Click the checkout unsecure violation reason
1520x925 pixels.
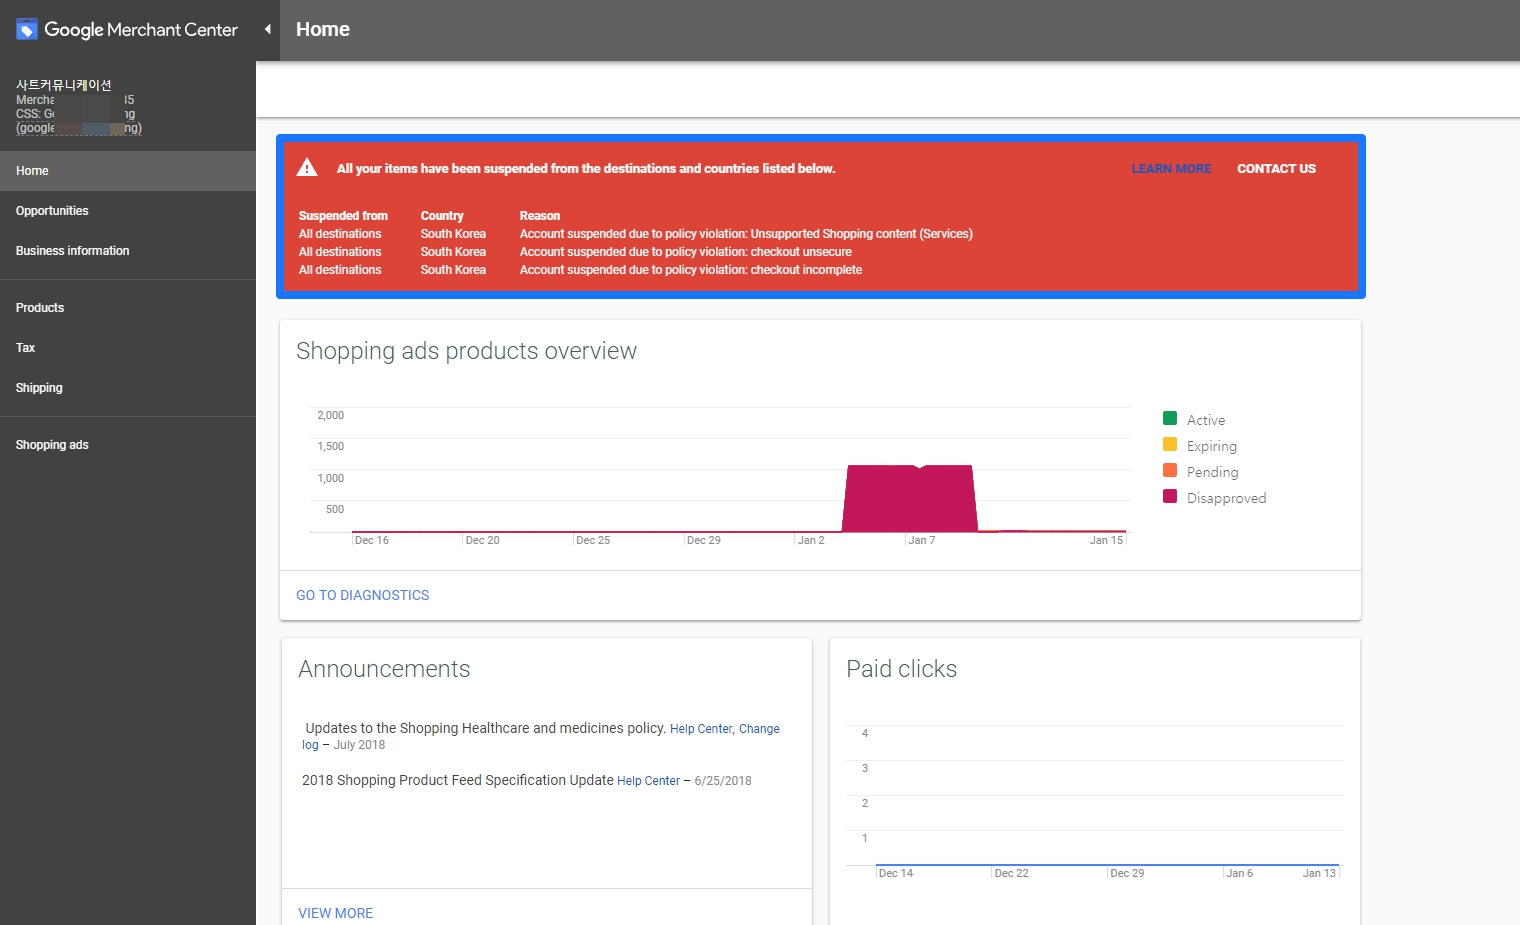pos(686,252)
